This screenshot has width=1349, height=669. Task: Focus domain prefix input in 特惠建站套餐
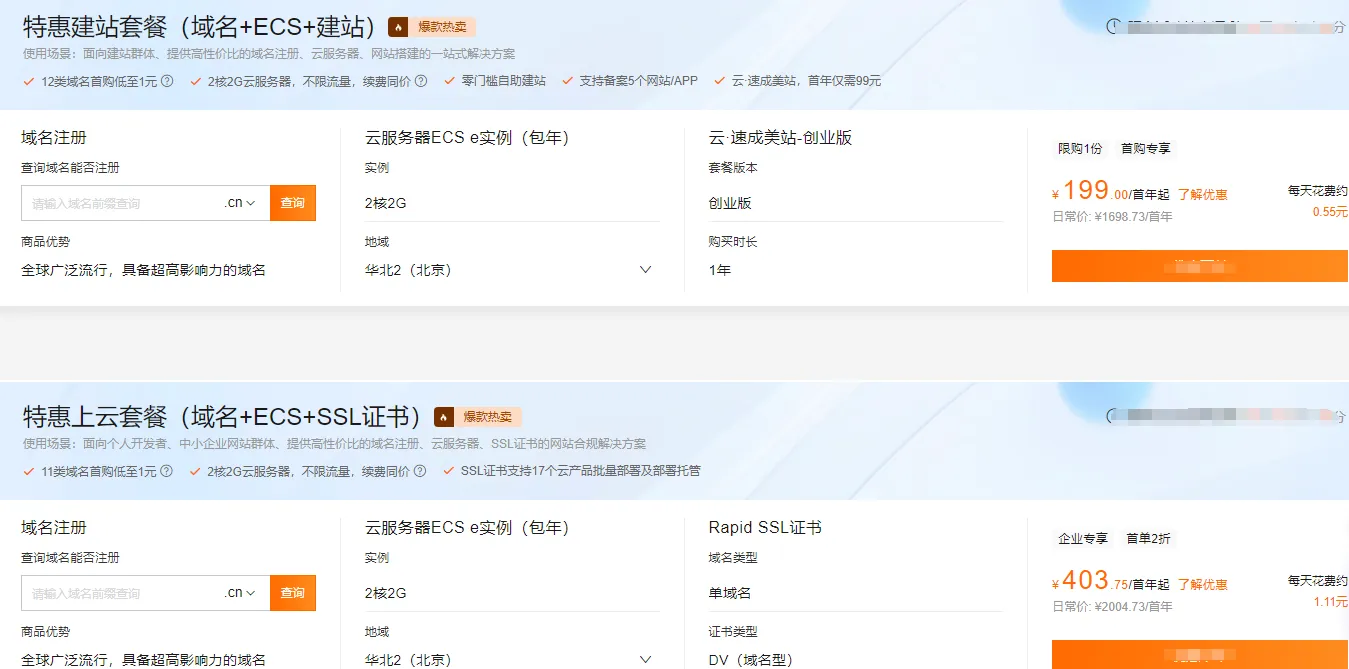tap(120, 203)
